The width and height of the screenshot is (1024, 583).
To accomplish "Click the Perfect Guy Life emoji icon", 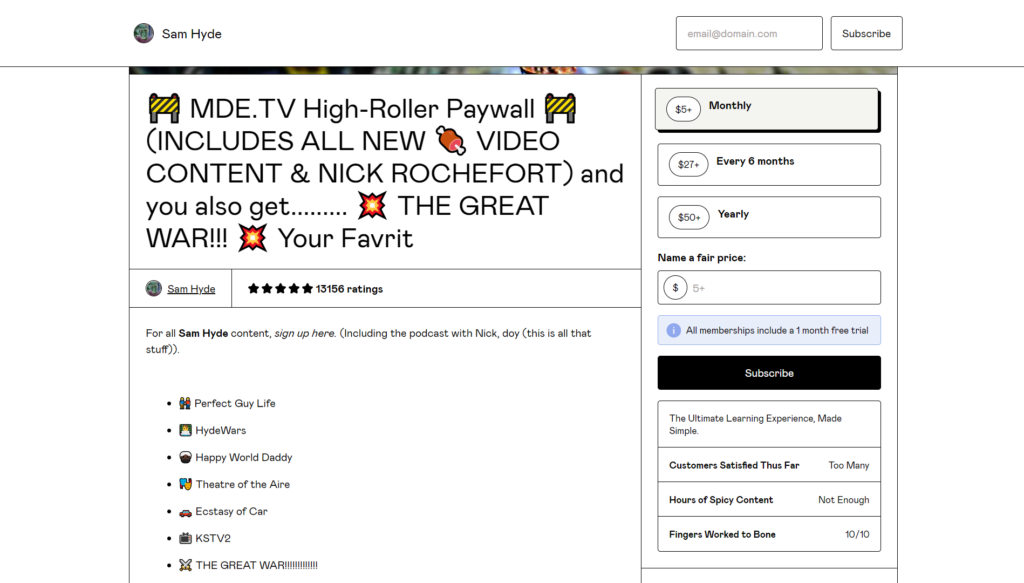I will [x=185, y=403].
